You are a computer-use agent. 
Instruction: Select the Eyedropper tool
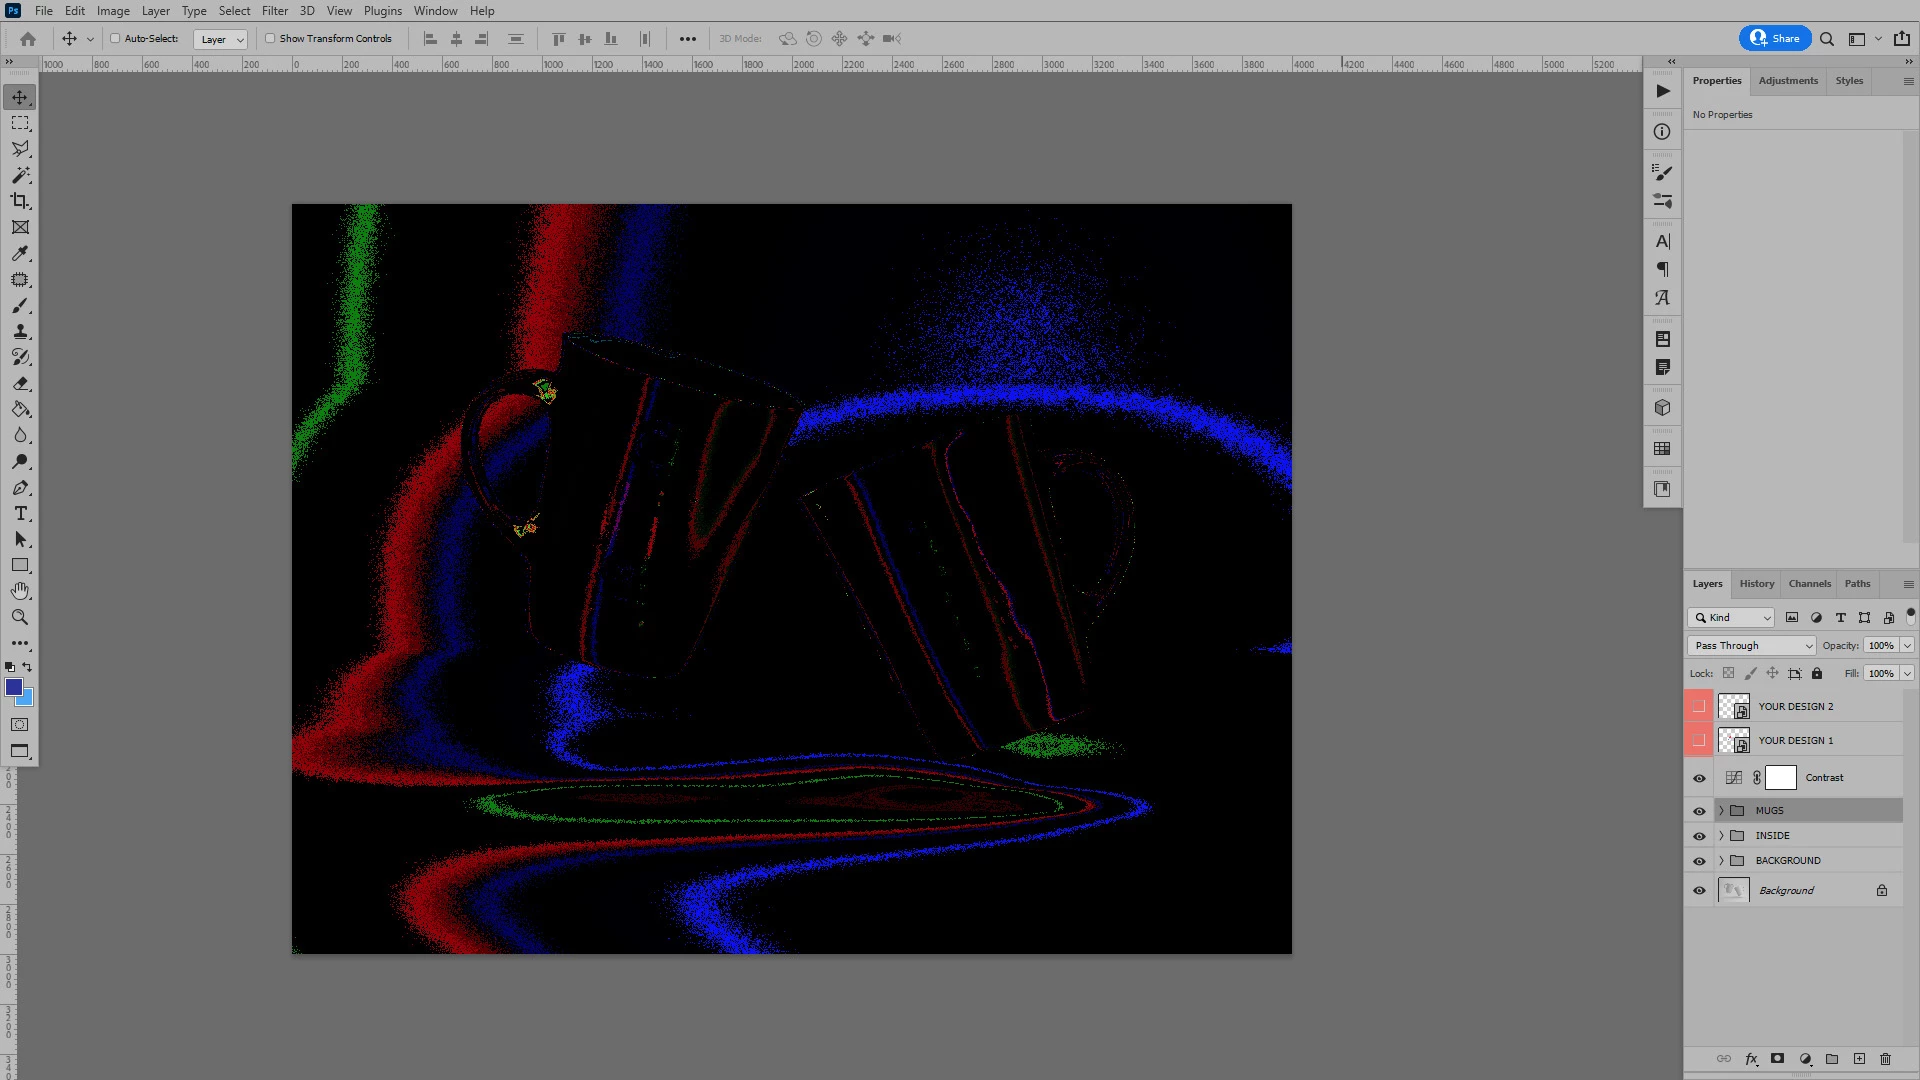click(x=20, y=254)
